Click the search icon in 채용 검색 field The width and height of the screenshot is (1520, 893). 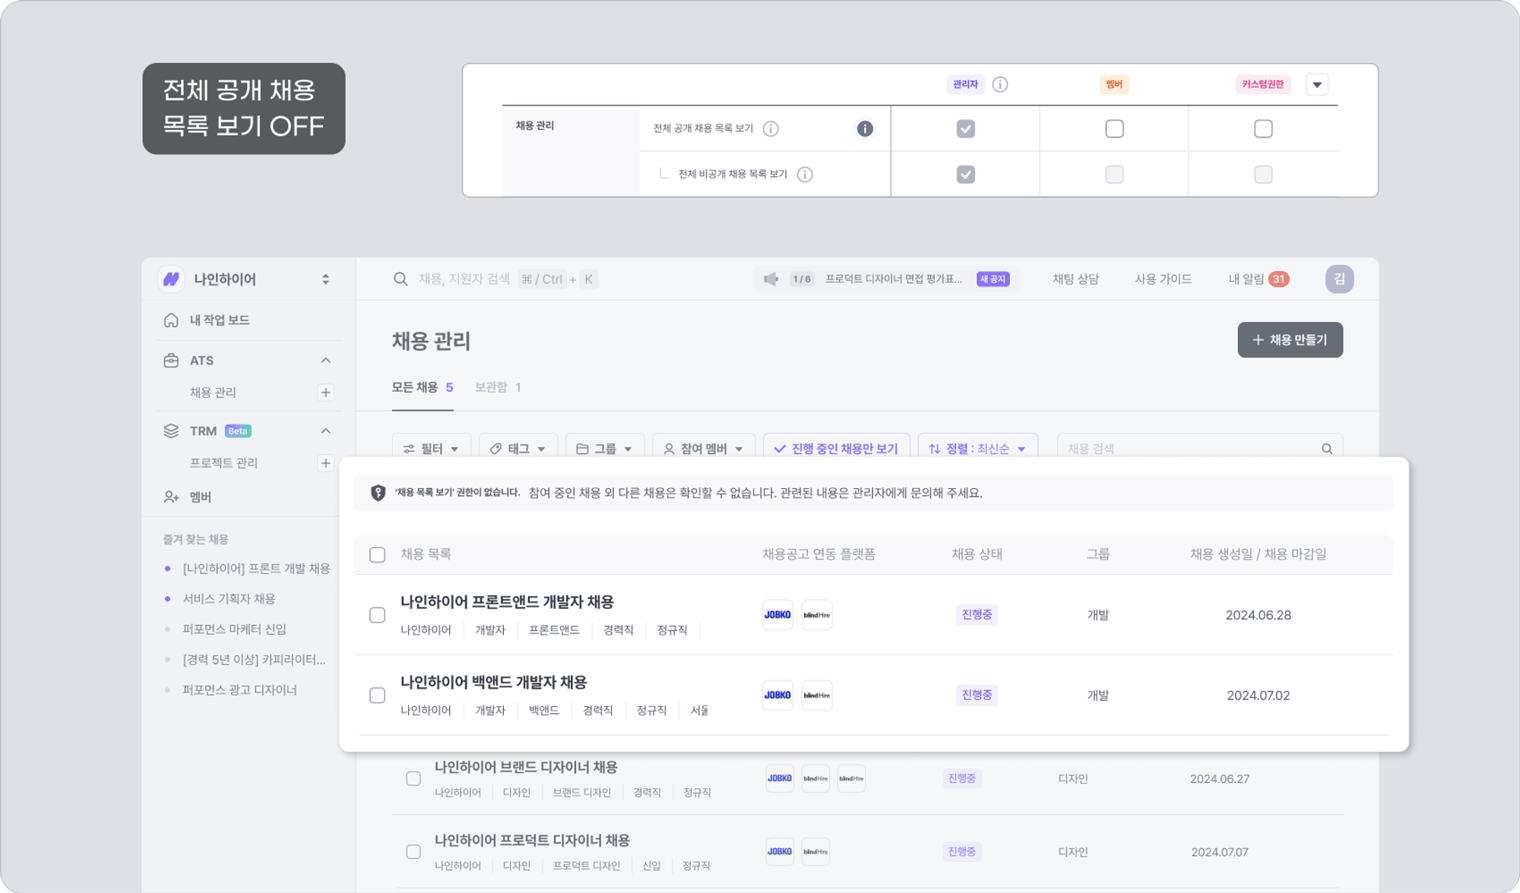click(1327, 449)
